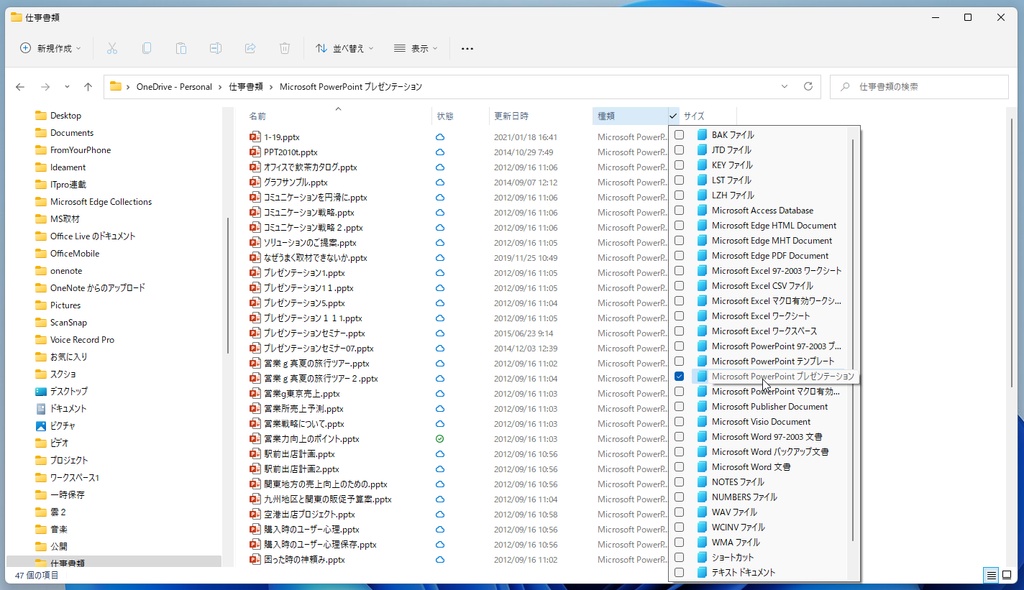Open the 並べ替え sort dropdown
1024x590 pixels.
pyautogui.click(x=344, y=48)
